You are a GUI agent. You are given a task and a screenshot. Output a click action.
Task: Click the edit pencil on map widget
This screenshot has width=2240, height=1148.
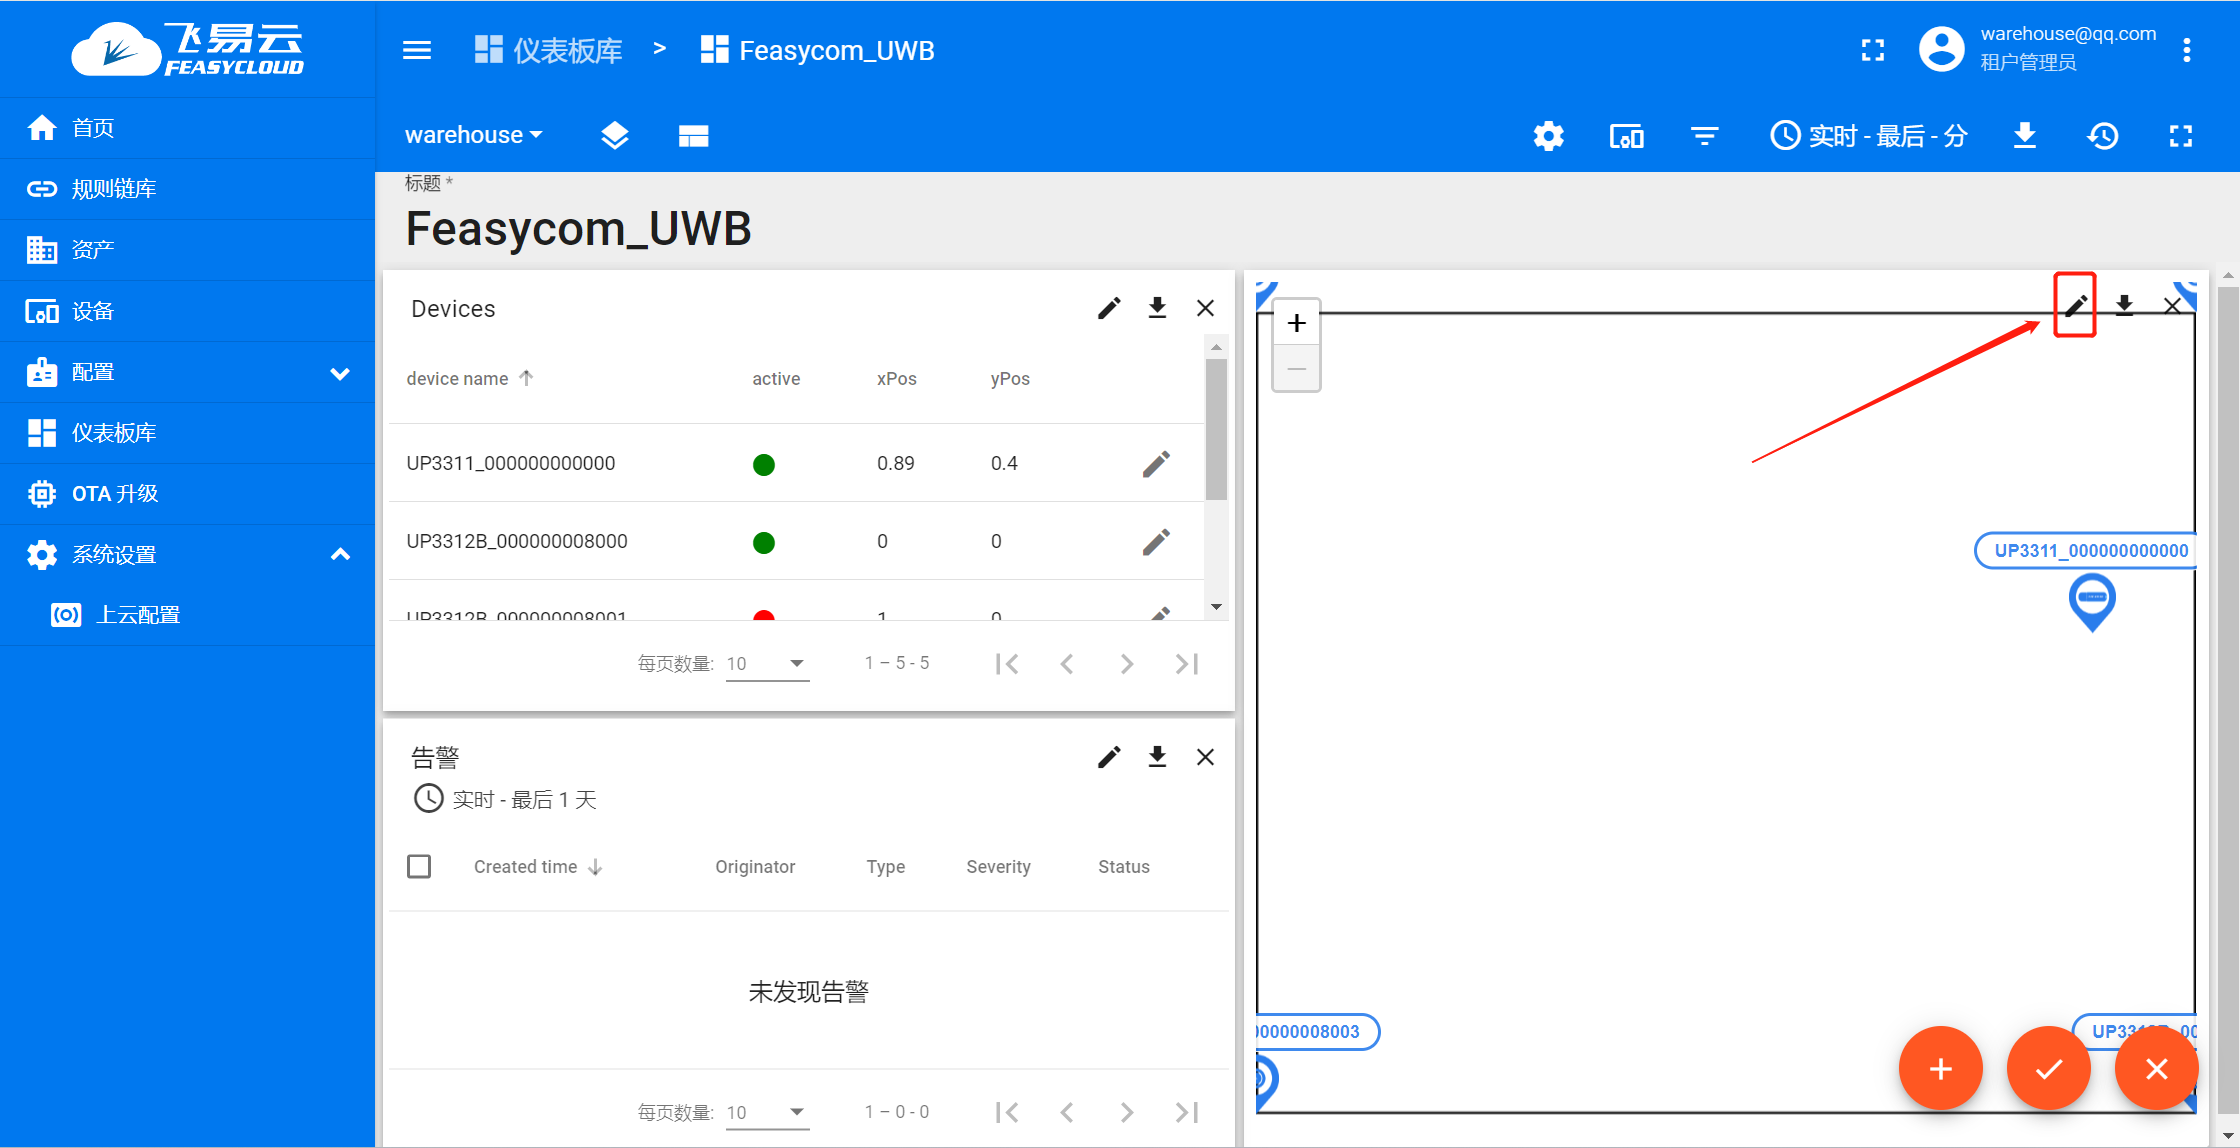(2075, 305)
